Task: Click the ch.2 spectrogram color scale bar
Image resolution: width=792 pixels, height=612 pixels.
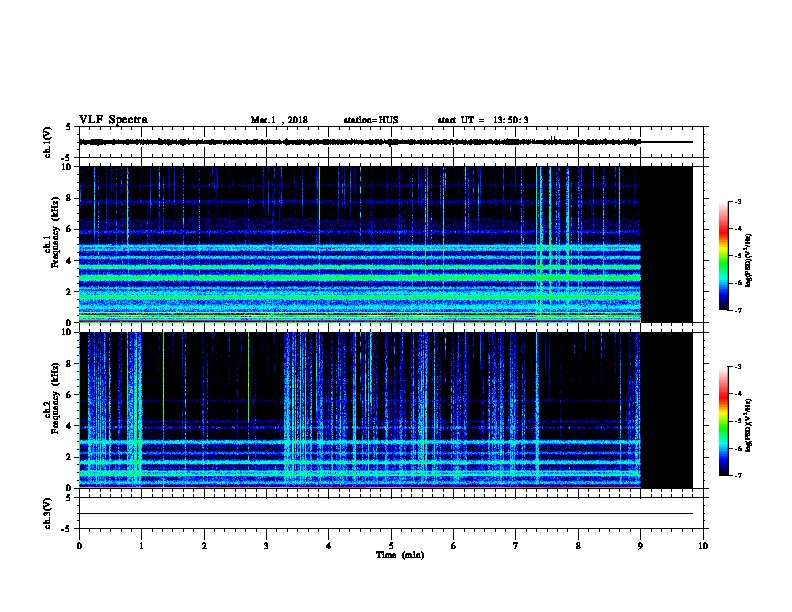Action: (x=724, y=421)
